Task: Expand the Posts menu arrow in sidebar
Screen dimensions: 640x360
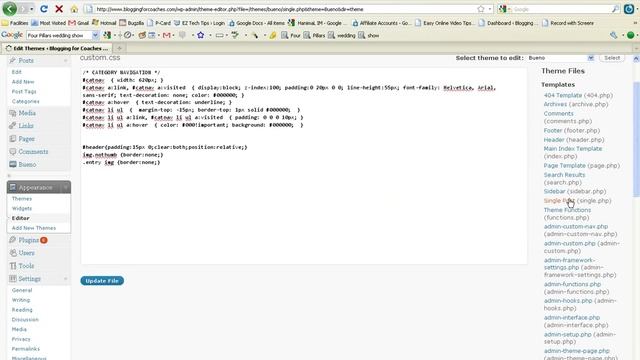Action: pos(65,61)
